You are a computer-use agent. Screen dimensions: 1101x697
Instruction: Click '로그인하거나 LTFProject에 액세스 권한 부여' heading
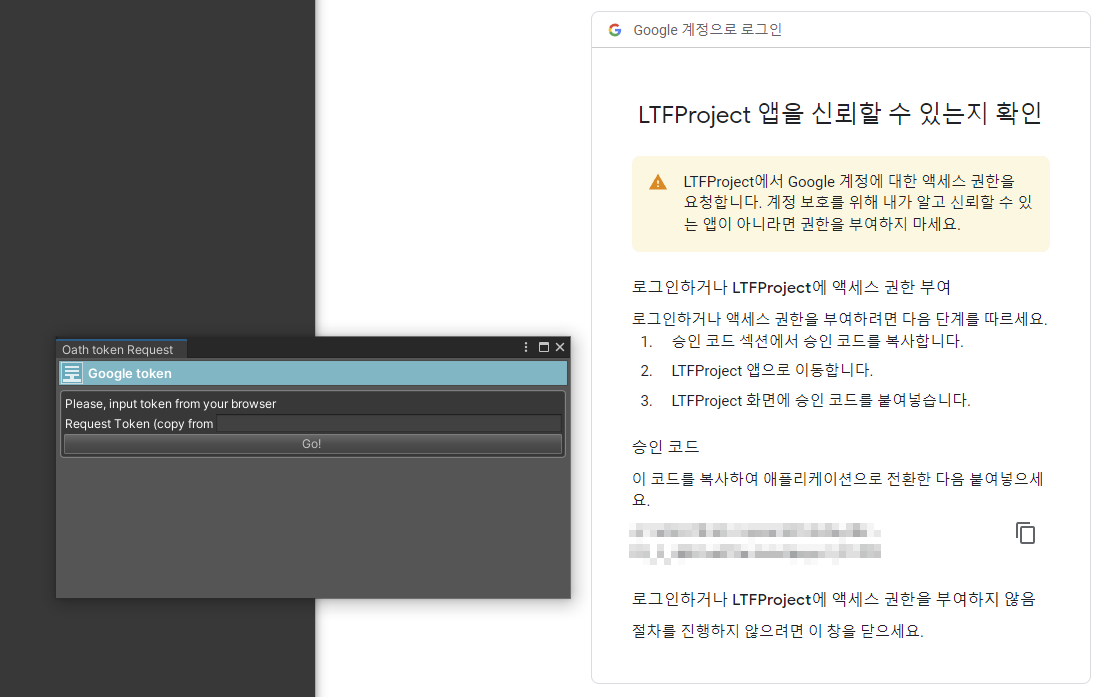click(791, 287)
